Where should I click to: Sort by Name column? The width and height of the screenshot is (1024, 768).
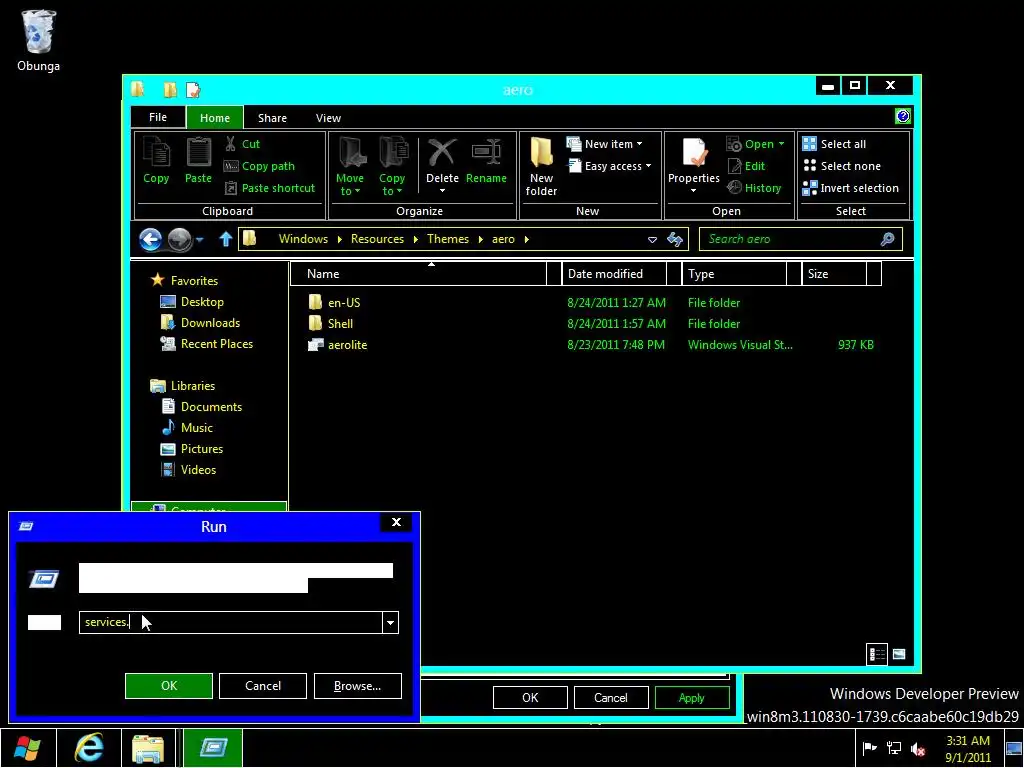pyautogui.click(x=418, y=274)
